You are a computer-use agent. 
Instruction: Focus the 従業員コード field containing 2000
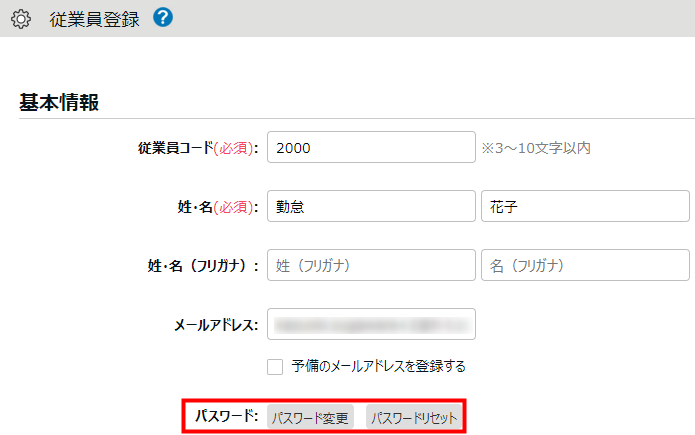[x=371, y=147]
